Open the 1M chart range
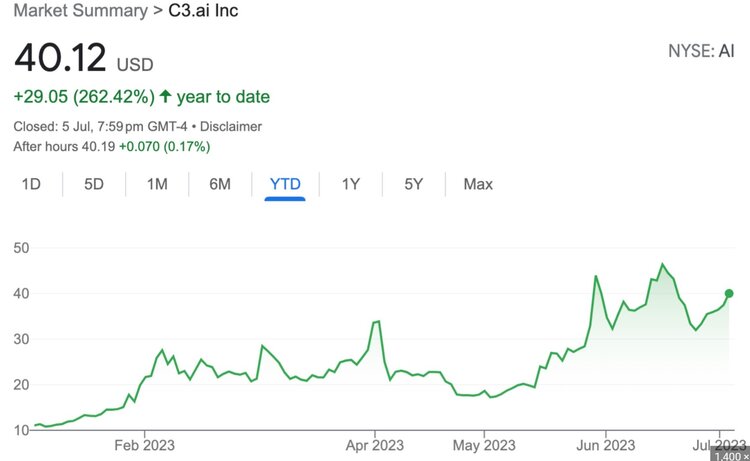Screen dimensions: 750x461 click(x=157, y=184)
